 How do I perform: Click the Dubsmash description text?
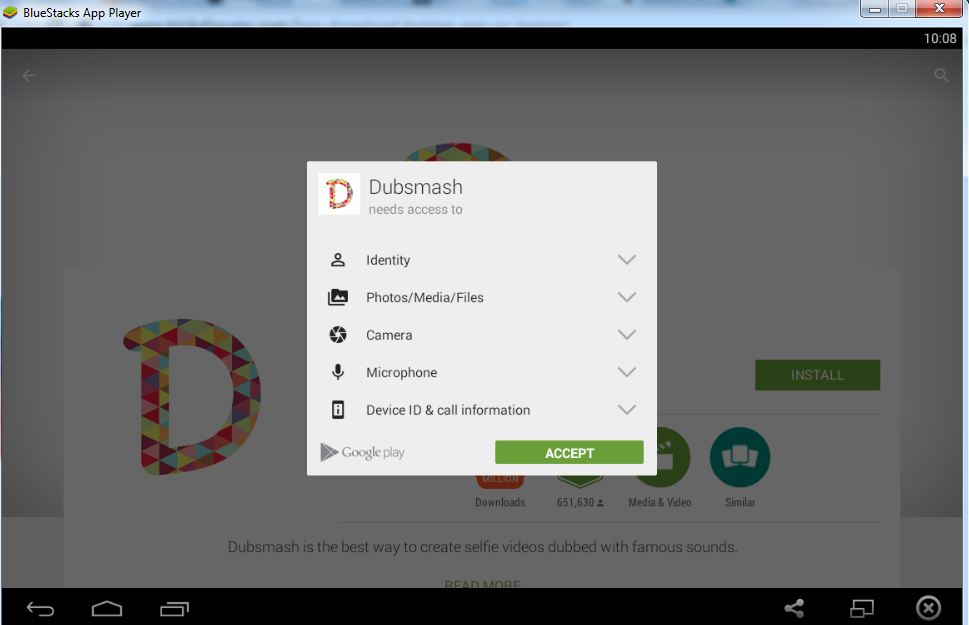(482, 546)
